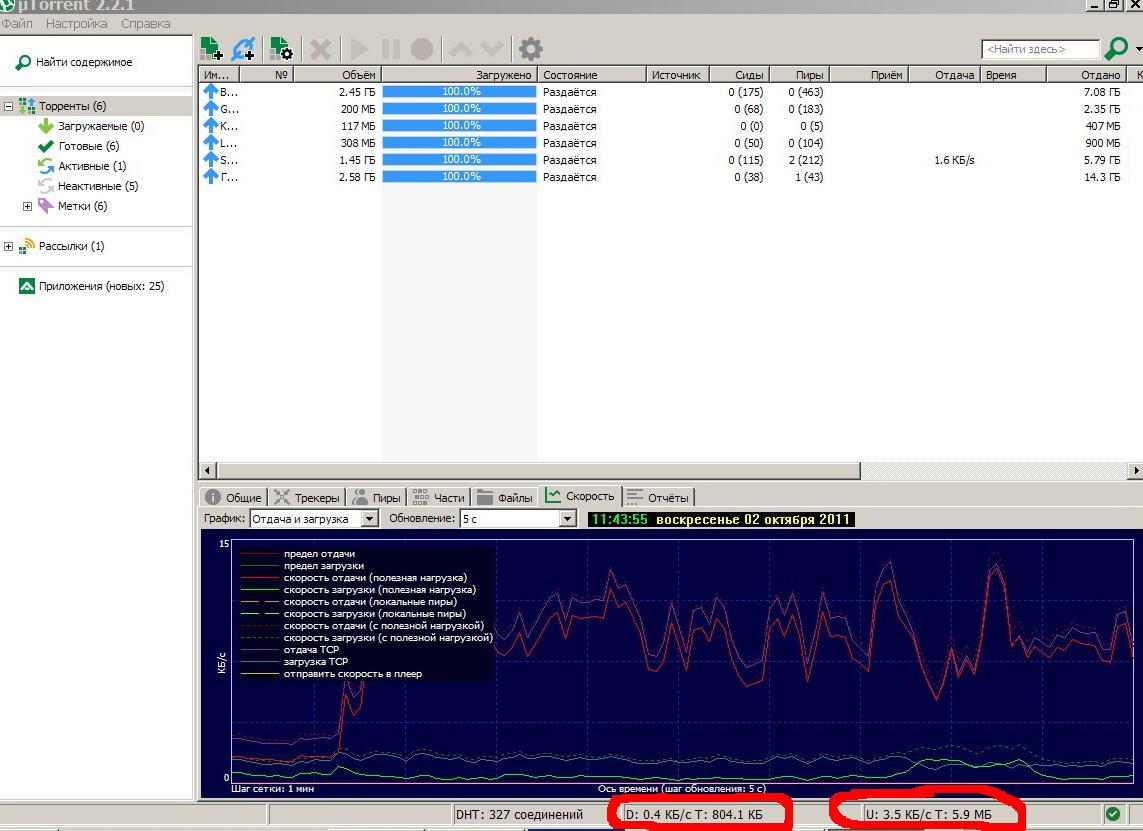Switch to the Пиры tab

click(x=376, y=497)
